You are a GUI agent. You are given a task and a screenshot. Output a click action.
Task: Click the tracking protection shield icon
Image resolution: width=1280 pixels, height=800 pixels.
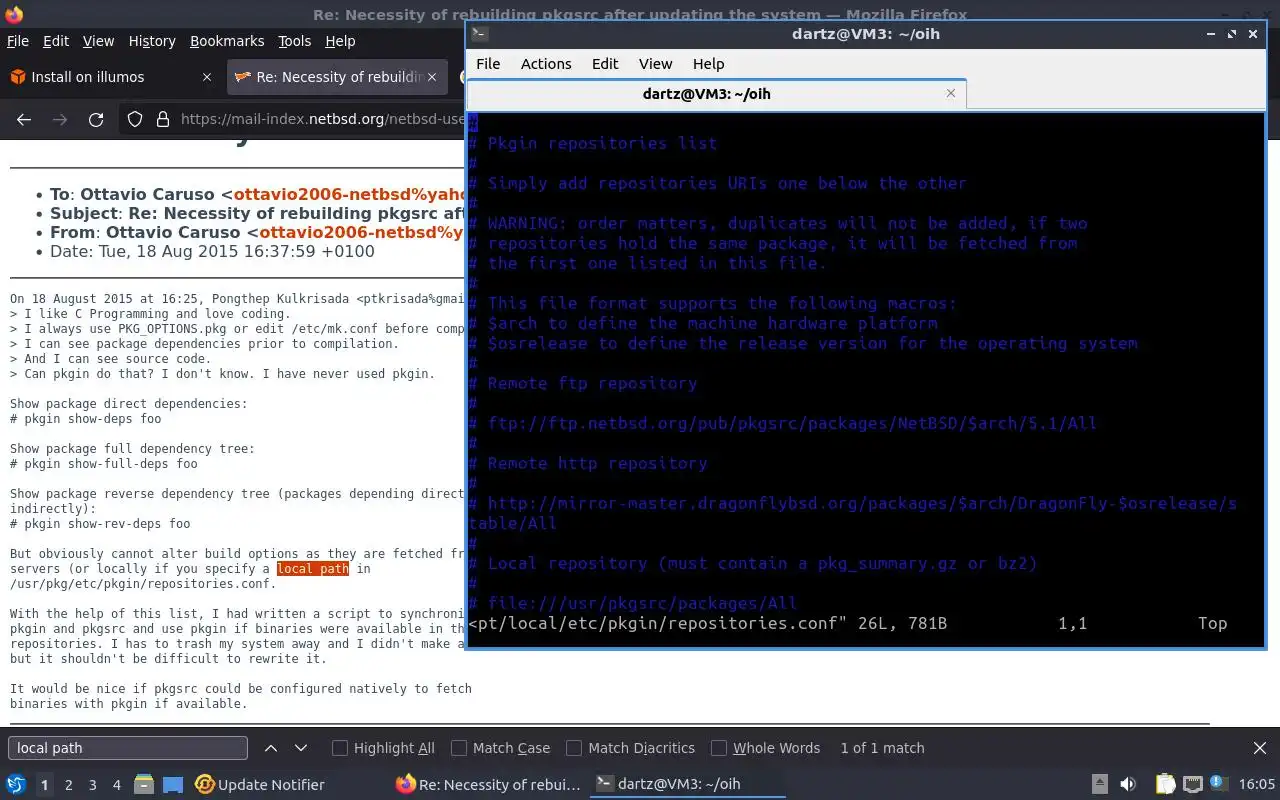coord(135,119)
